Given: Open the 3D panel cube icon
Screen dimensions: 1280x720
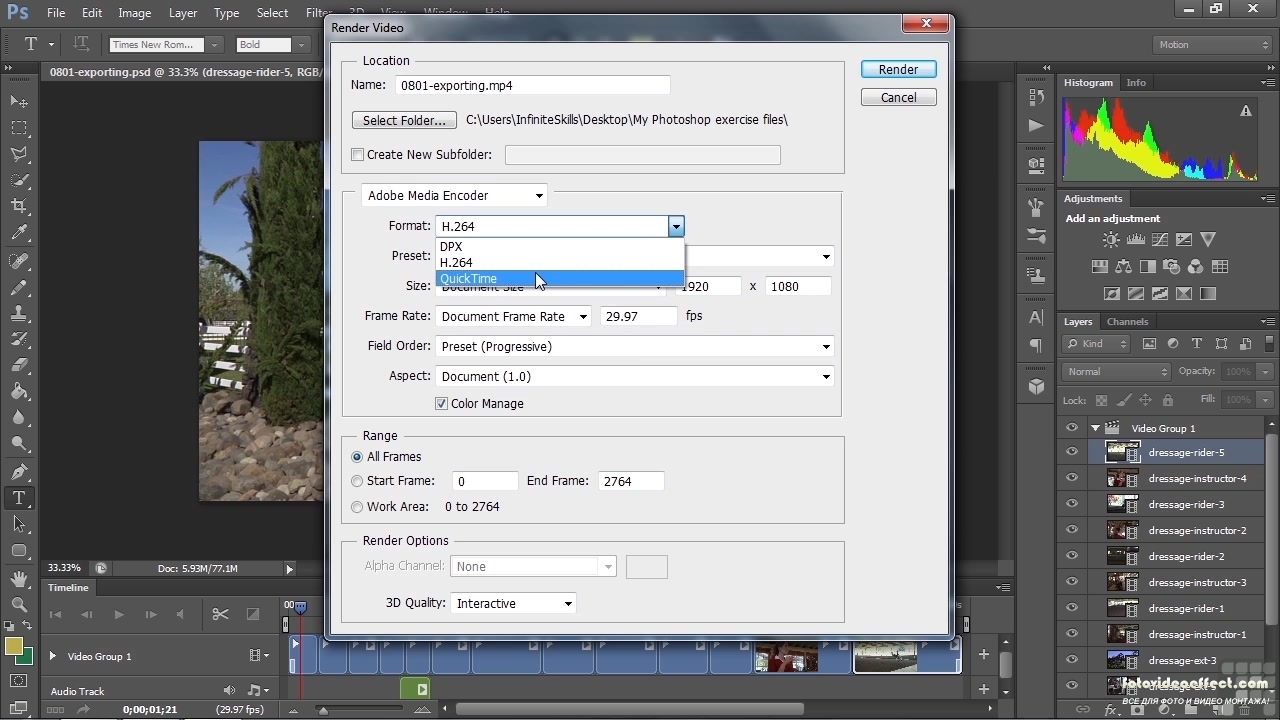Looking at the screenshot, I should click(x=1036, y=386).
